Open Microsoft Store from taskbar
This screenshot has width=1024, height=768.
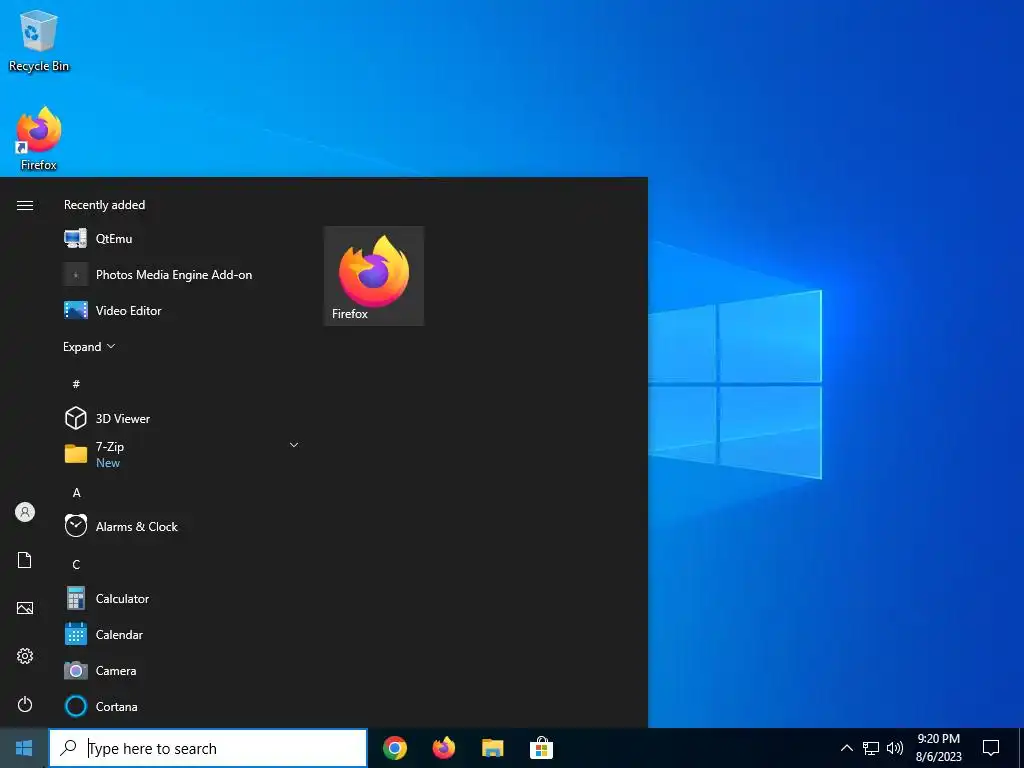coord(541,748)
